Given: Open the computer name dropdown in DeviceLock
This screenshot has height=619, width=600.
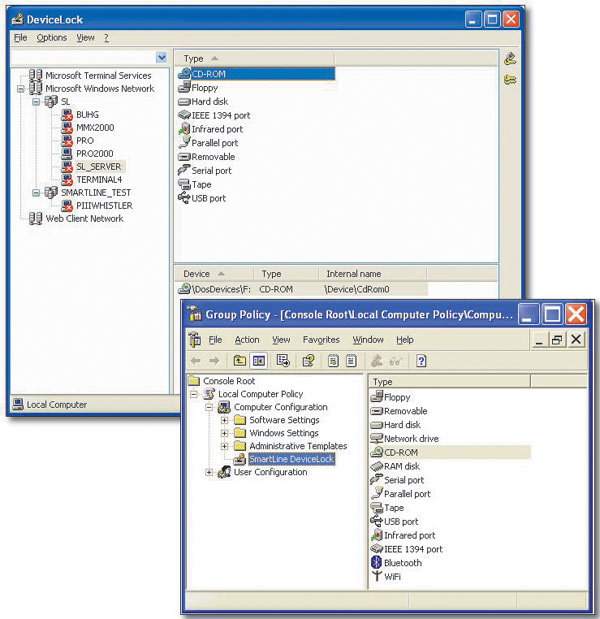Looking at the screenshot, I should [161, 58].
